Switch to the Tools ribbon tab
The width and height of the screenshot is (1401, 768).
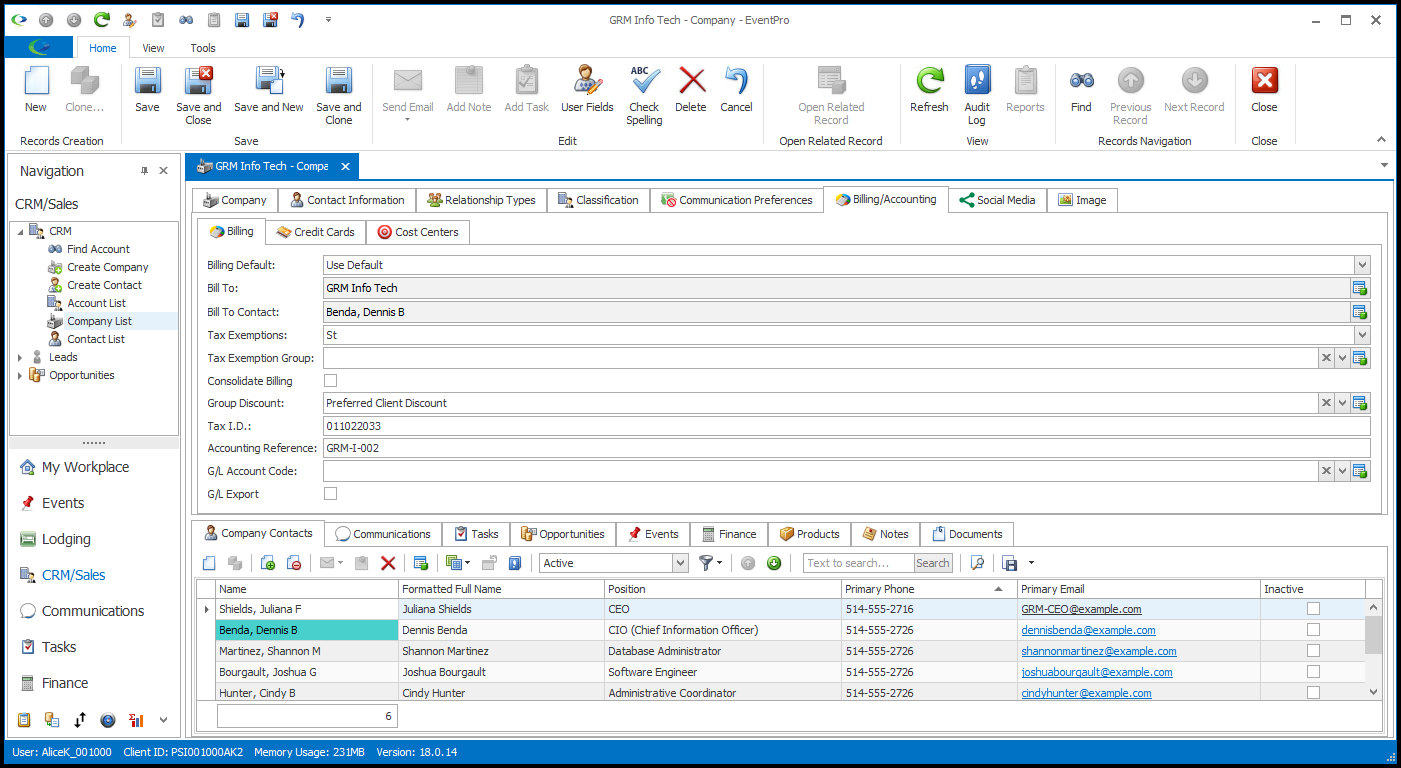pos(203,48)
